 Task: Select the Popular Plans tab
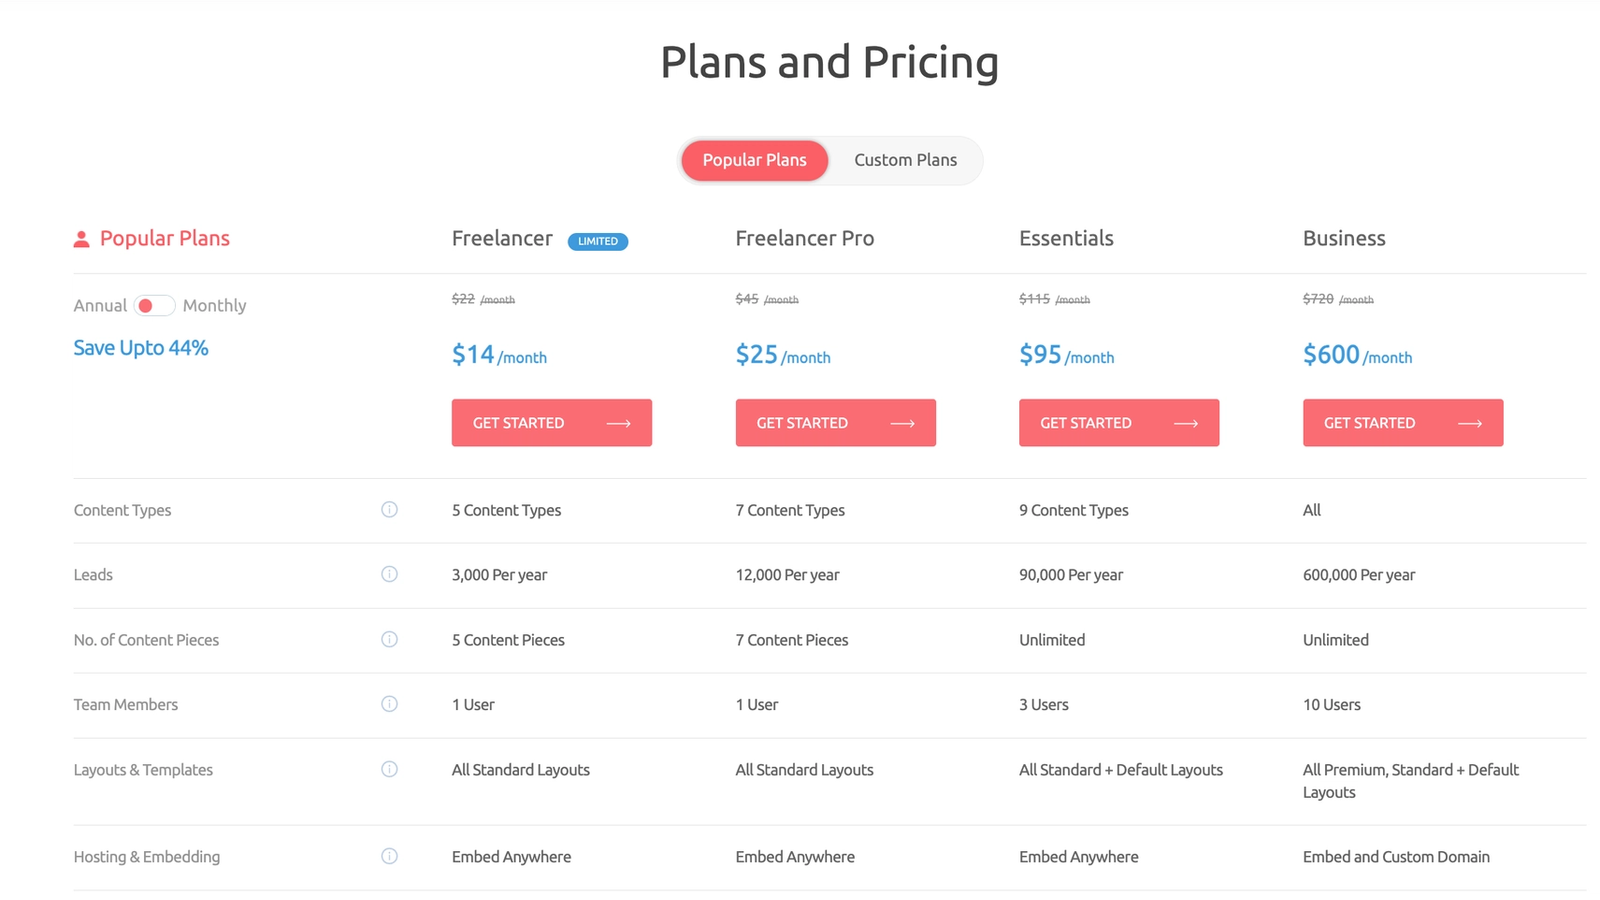[754, 160]
